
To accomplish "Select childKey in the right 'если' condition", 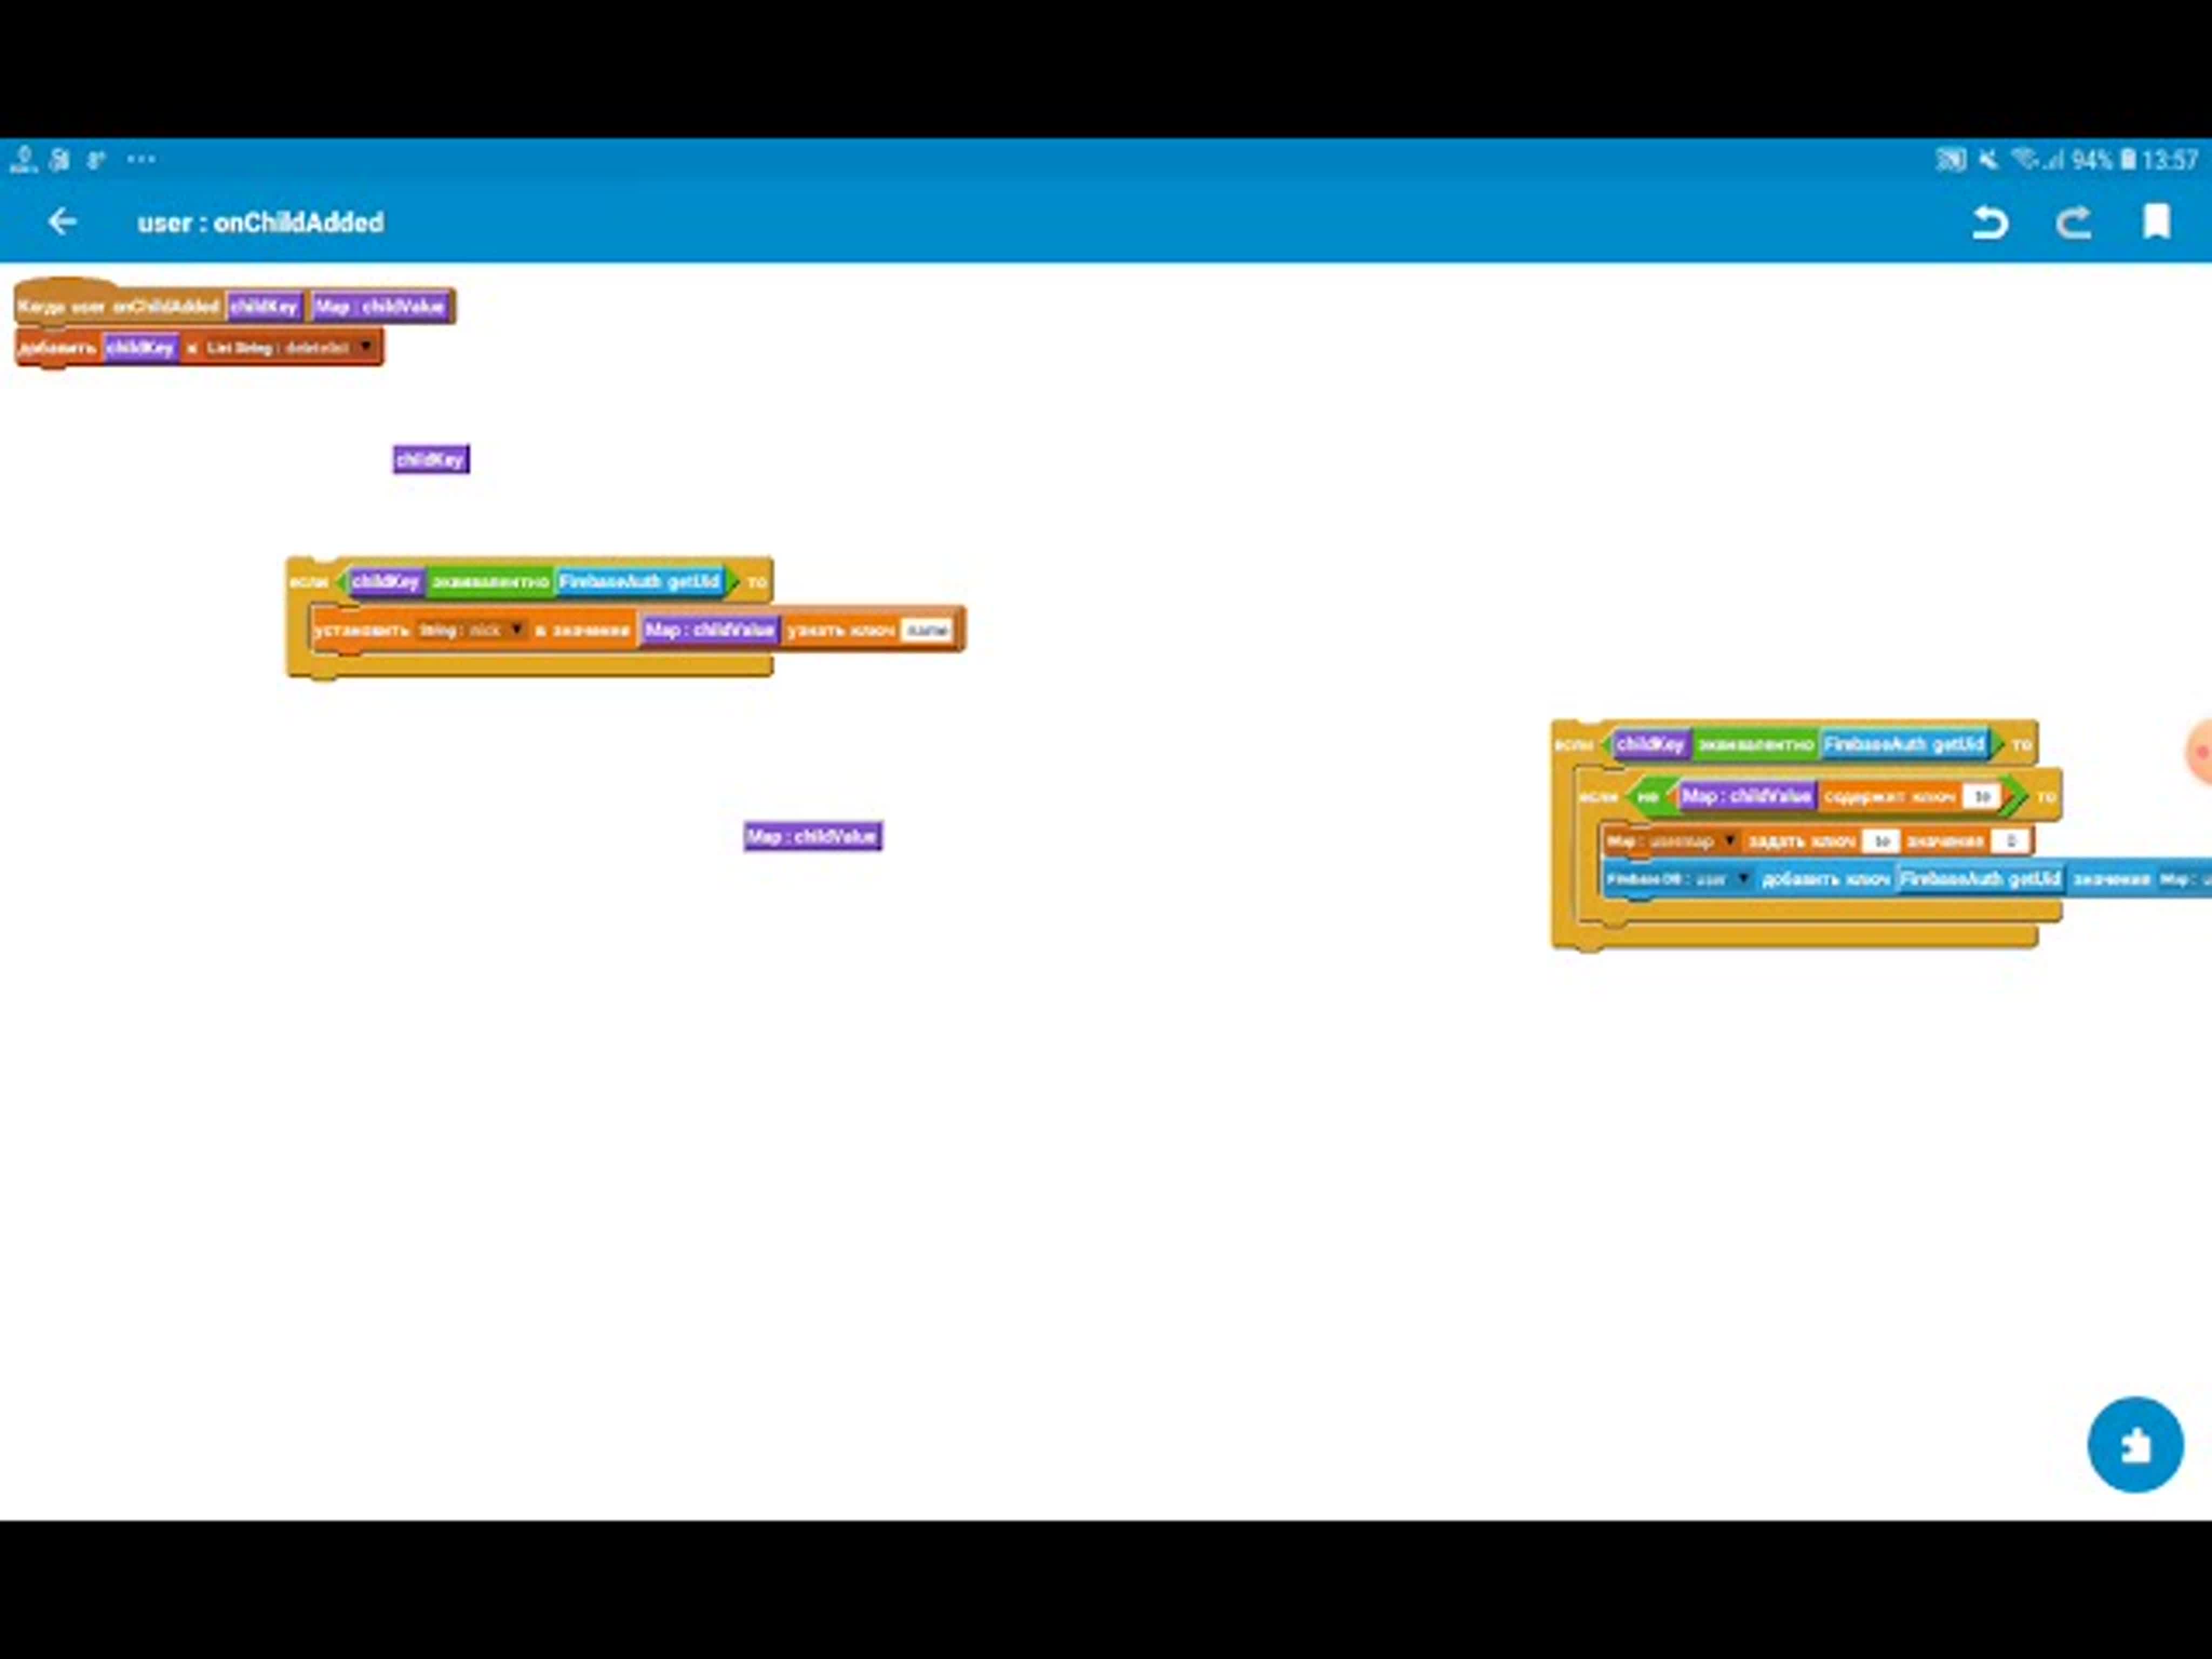I will pos(1651,744).
